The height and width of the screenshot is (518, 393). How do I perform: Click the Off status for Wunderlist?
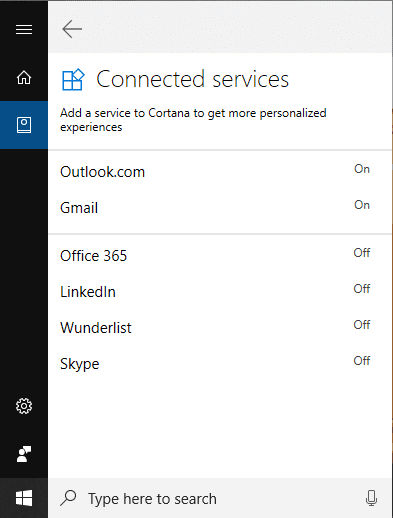tap(362, 325)
